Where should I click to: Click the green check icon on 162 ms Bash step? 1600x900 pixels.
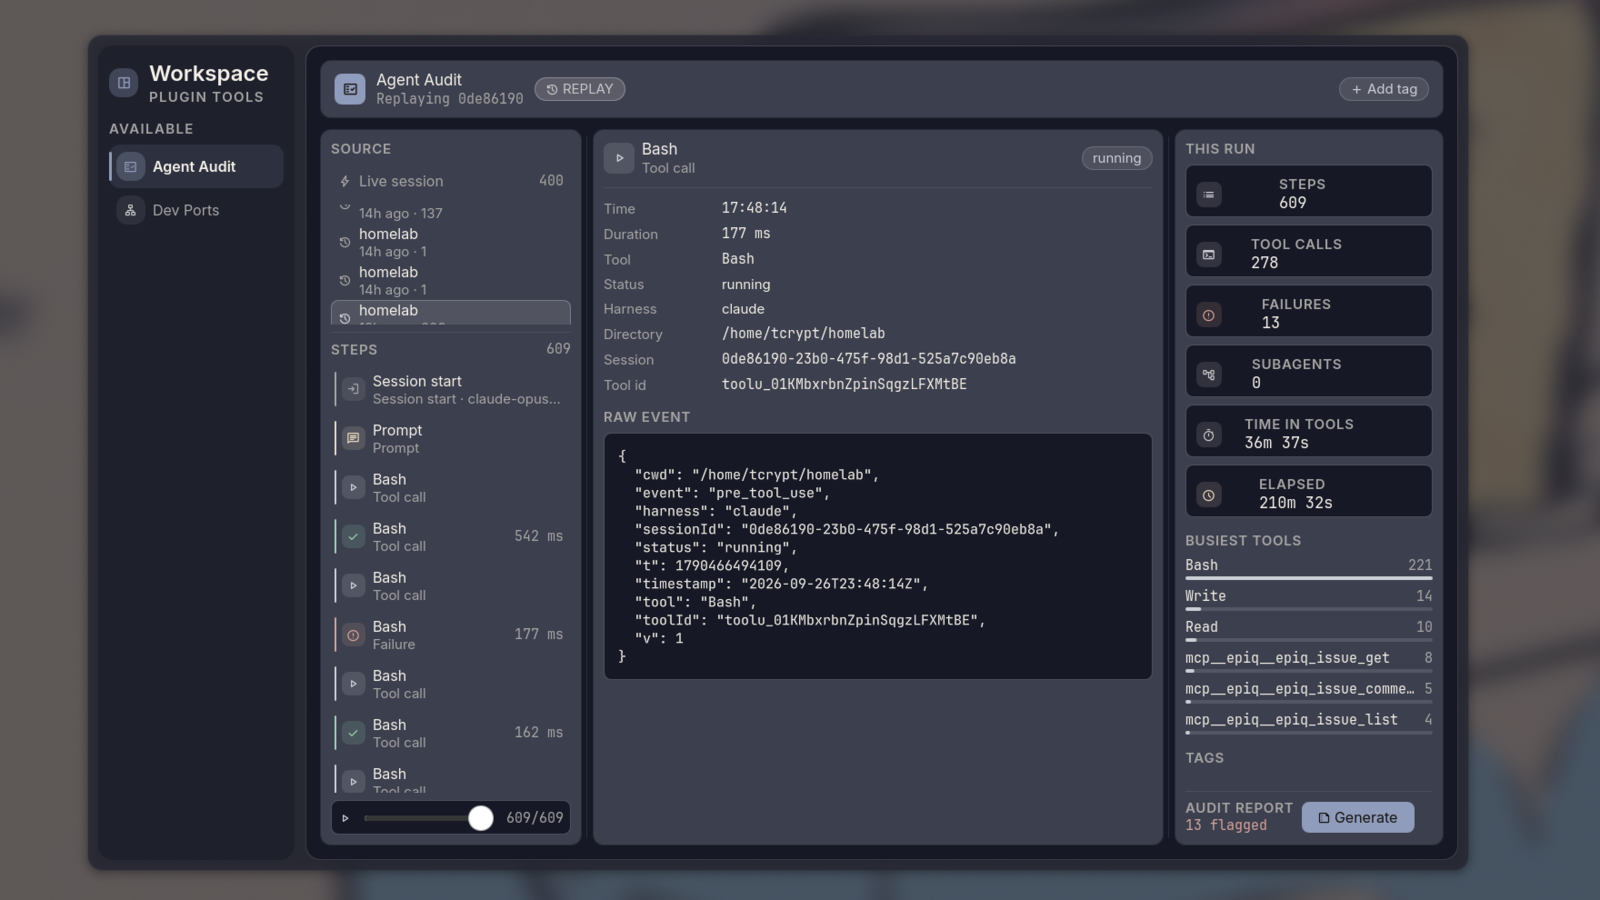[x=353, y=733]
